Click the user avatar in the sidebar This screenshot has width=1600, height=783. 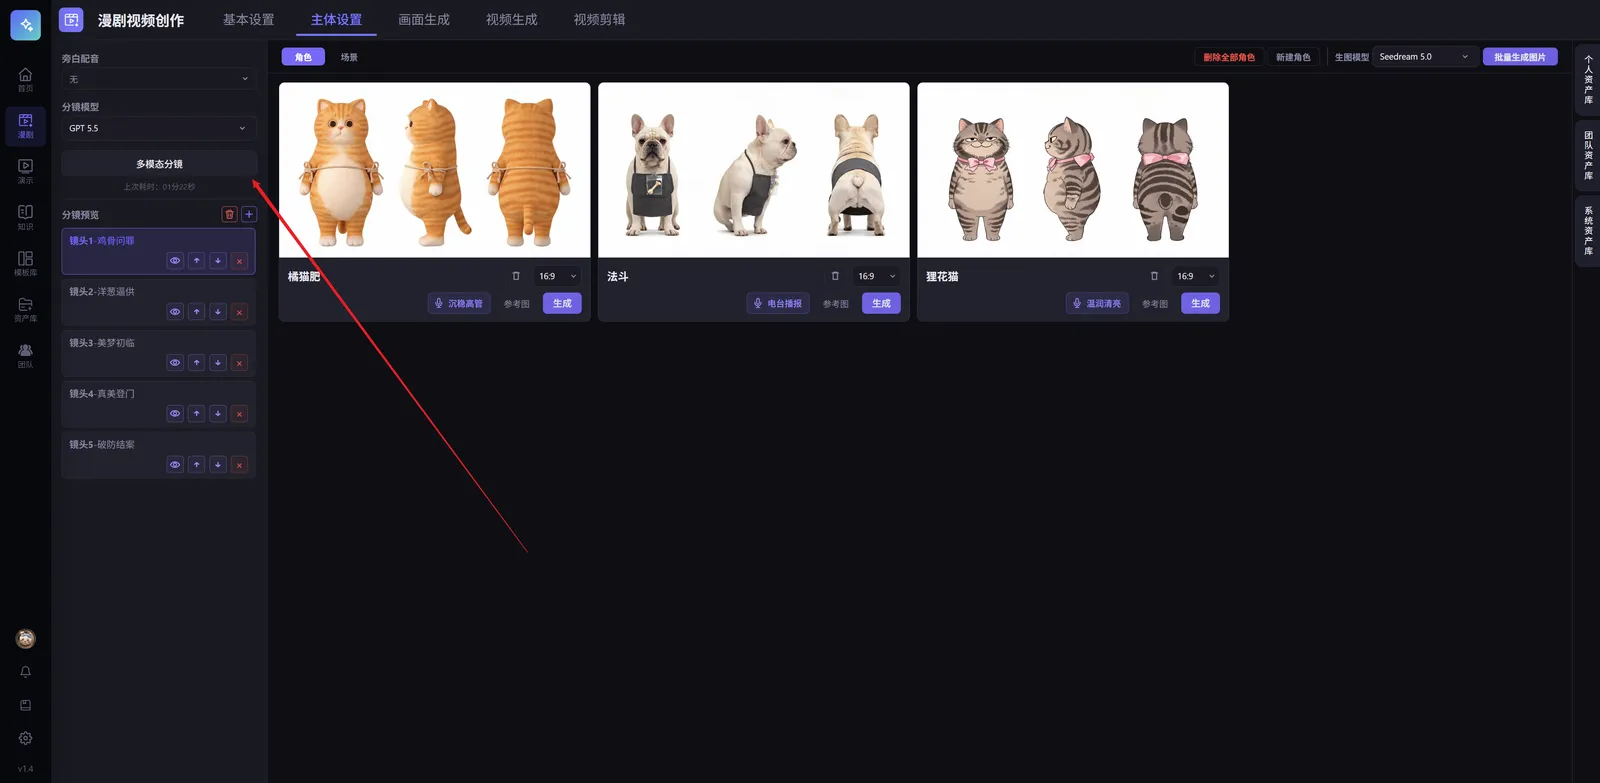26,639
